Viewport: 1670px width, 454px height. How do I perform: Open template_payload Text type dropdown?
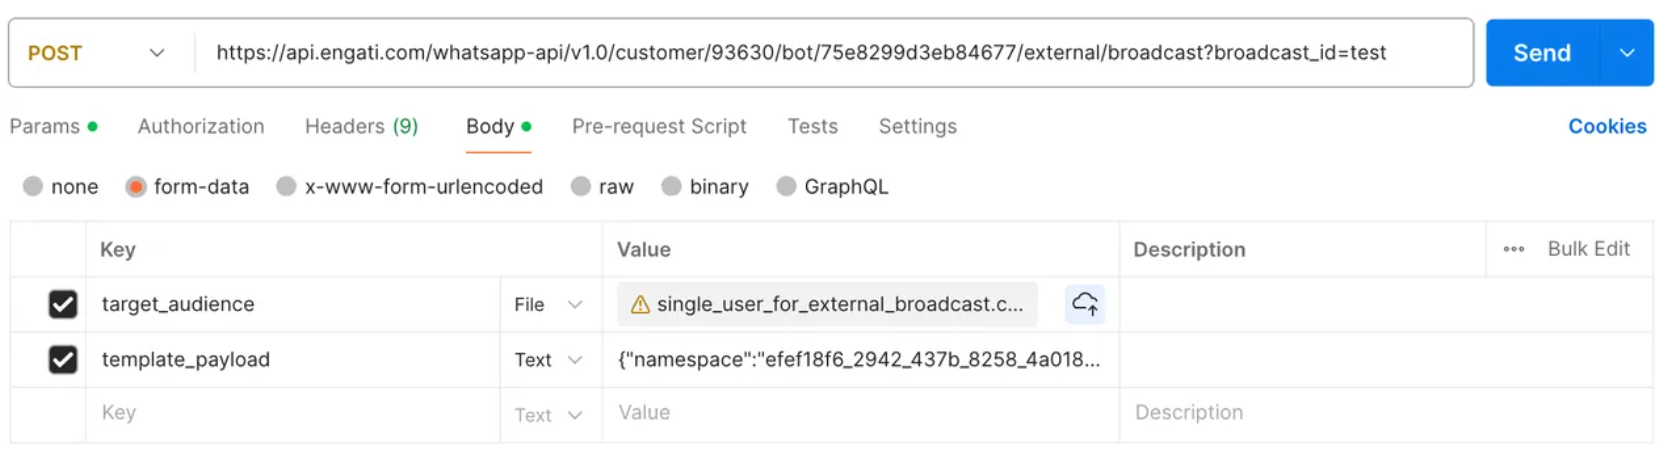pos(548,360)
